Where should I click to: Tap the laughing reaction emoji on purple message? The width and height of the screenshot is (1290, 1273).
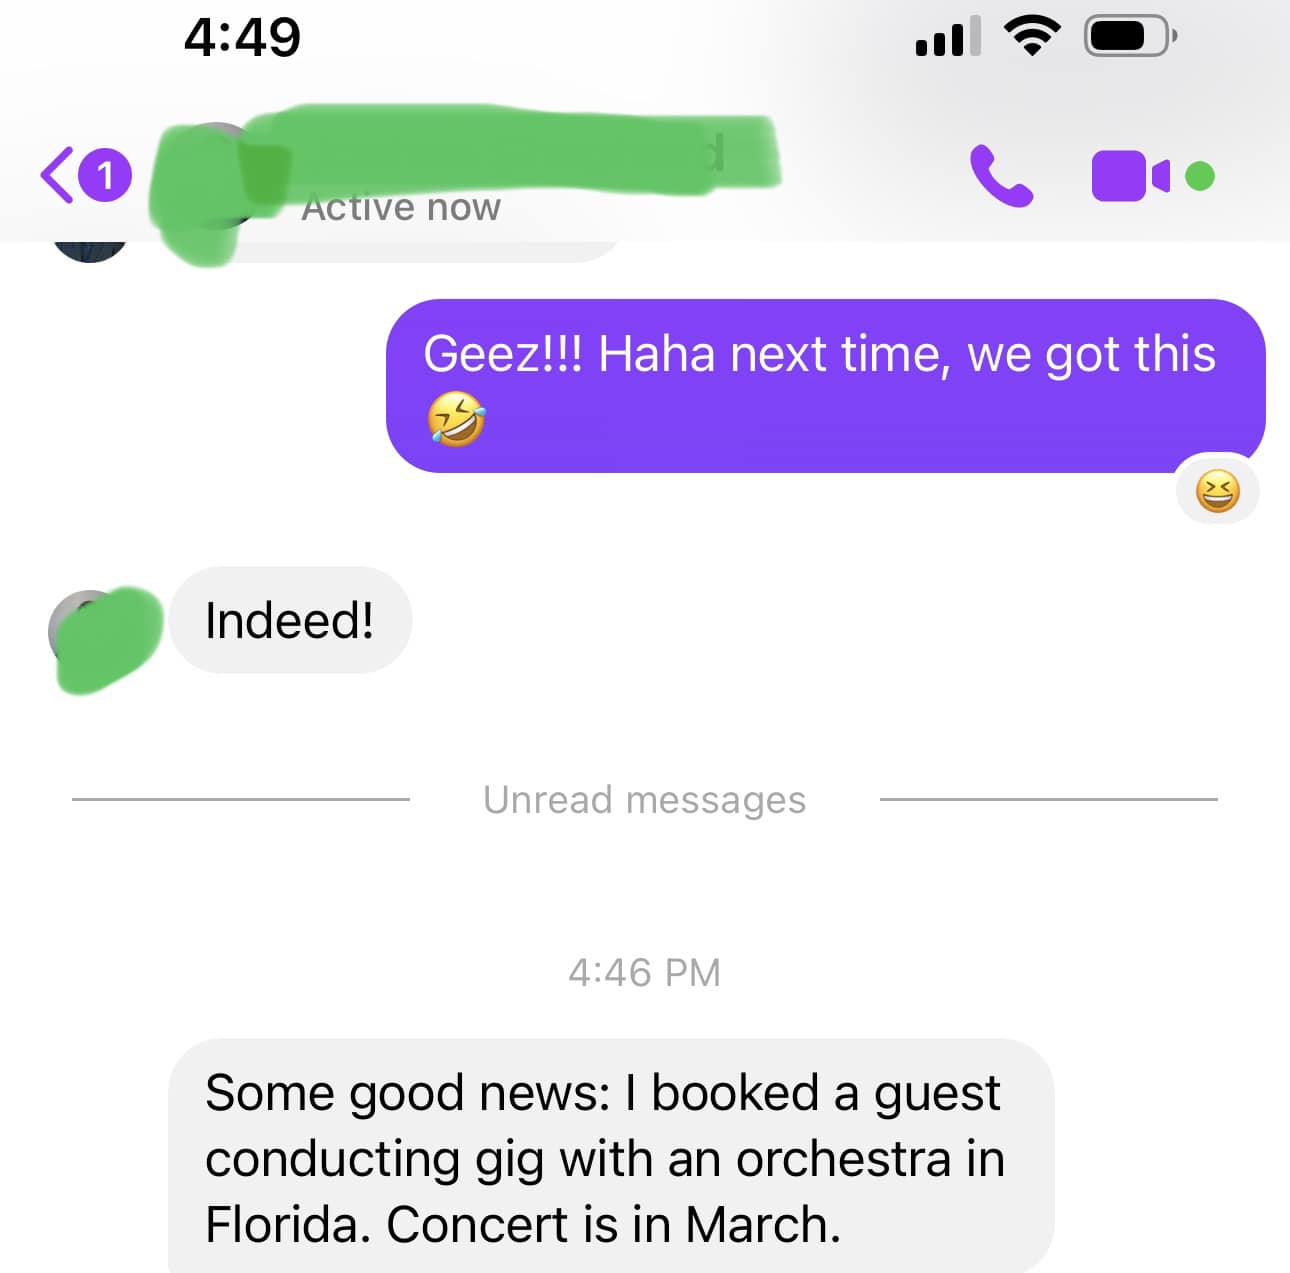[x=1217, y=491]
